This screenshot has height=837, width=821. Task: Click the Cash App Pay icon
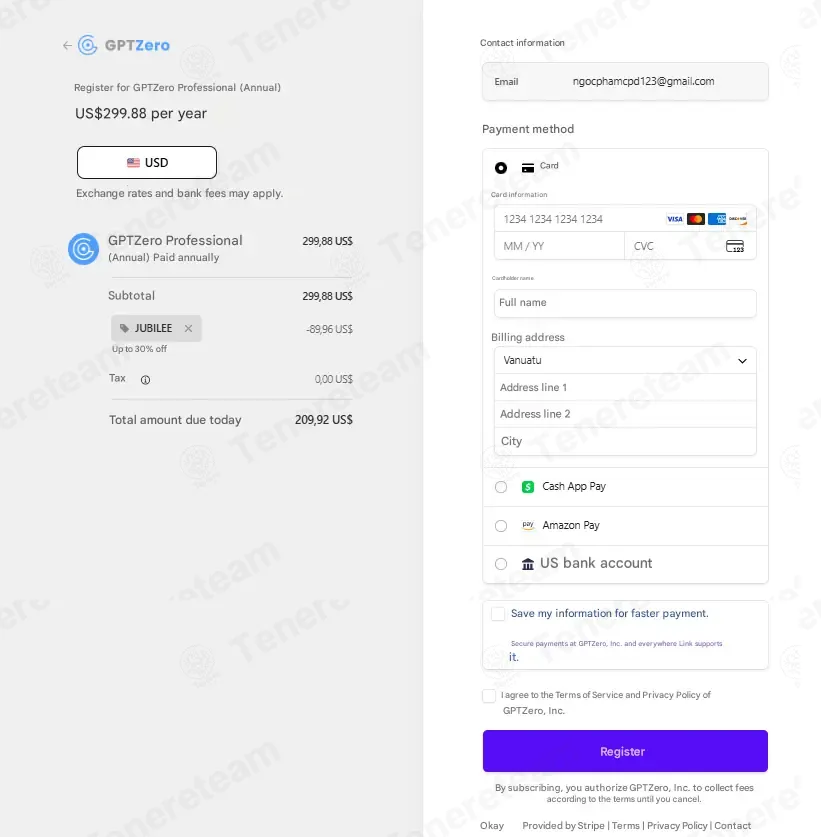tap(528, 487)
